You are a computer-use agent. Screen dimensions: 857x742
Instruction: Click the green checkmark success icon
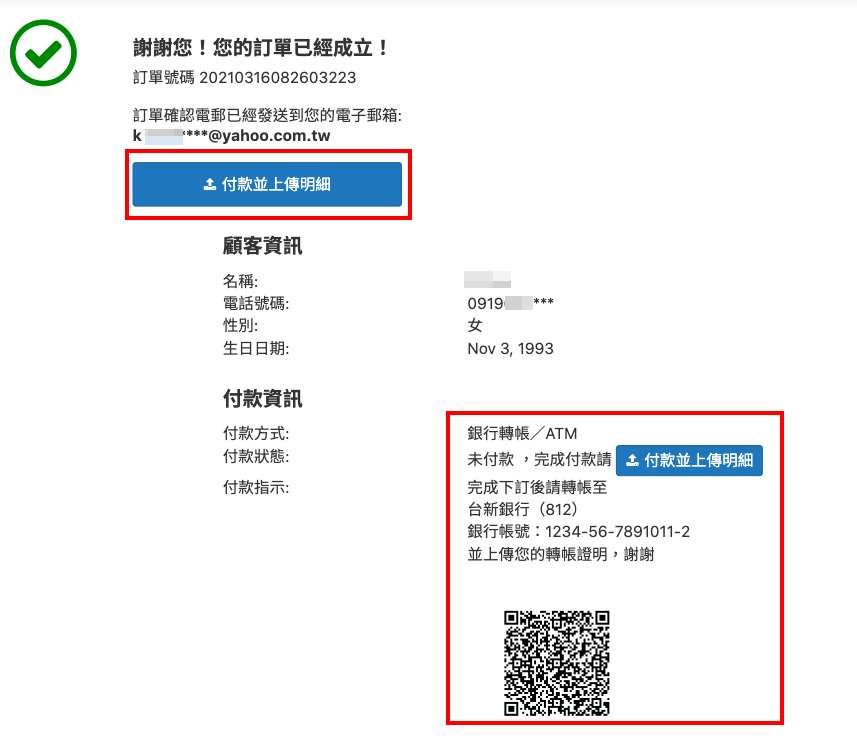43,53
